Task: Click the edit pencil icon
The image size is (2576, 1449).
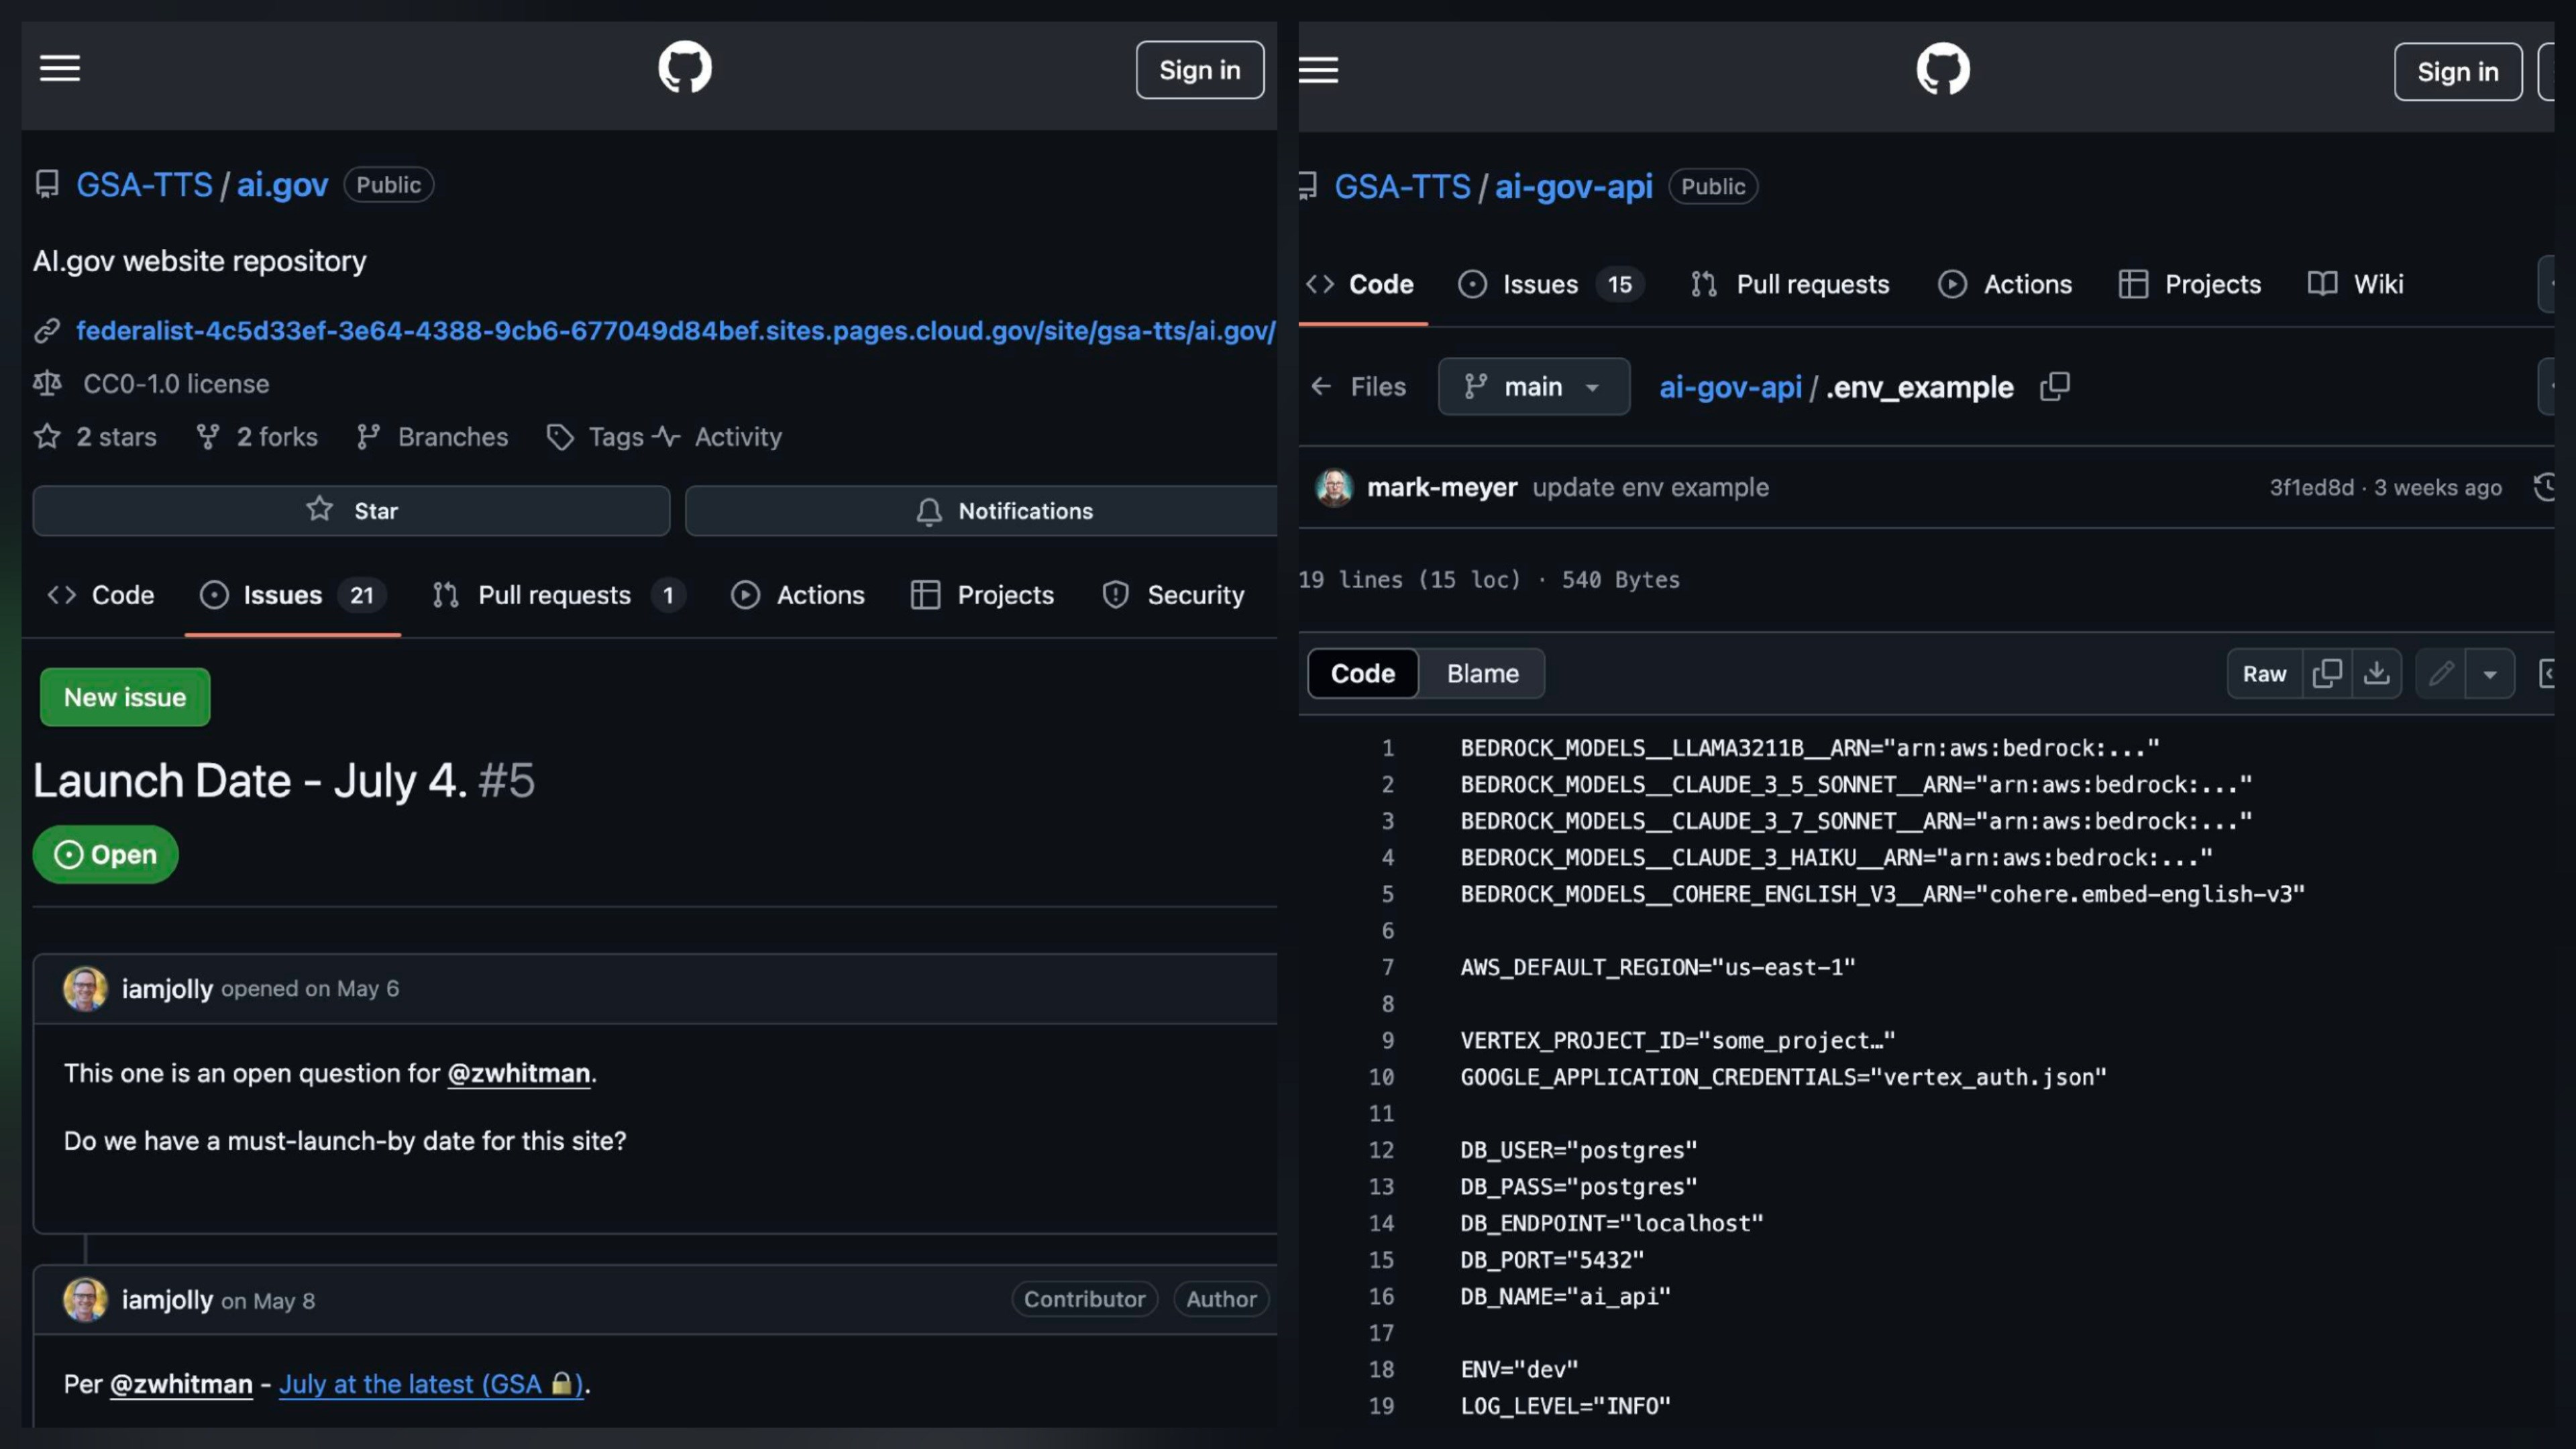Action: coord(2441,674)
